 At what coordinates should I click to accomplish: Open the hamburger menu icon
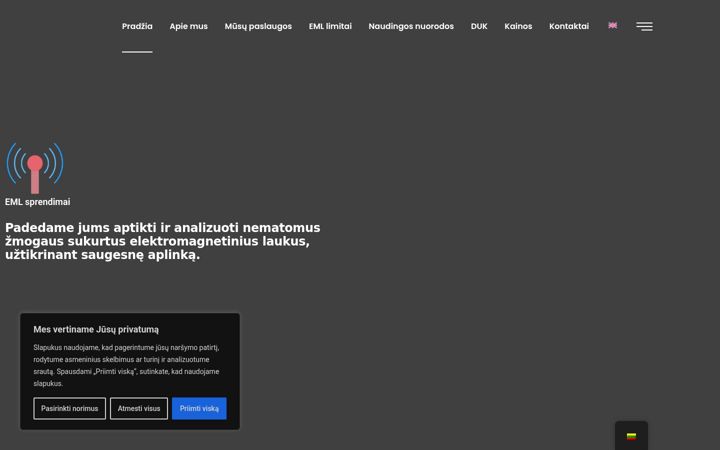tap(644, 26)
